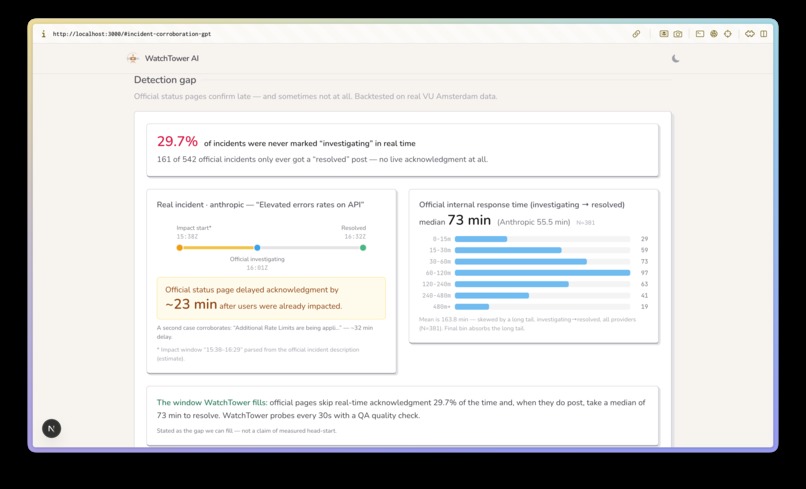Click count "59" beside 15-30m bar
Viewport: 806px width, 489px height.
(x=645, y=250)
